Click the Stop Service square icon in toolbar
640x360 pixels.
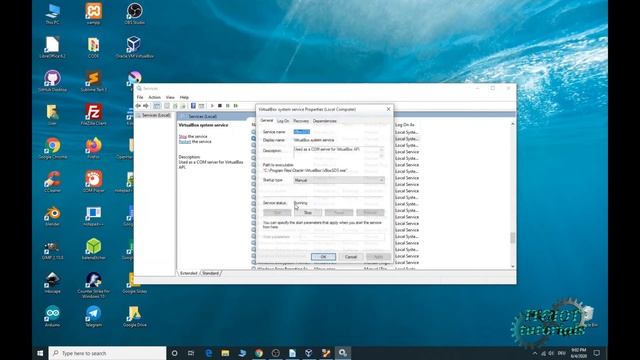[220, 106]
